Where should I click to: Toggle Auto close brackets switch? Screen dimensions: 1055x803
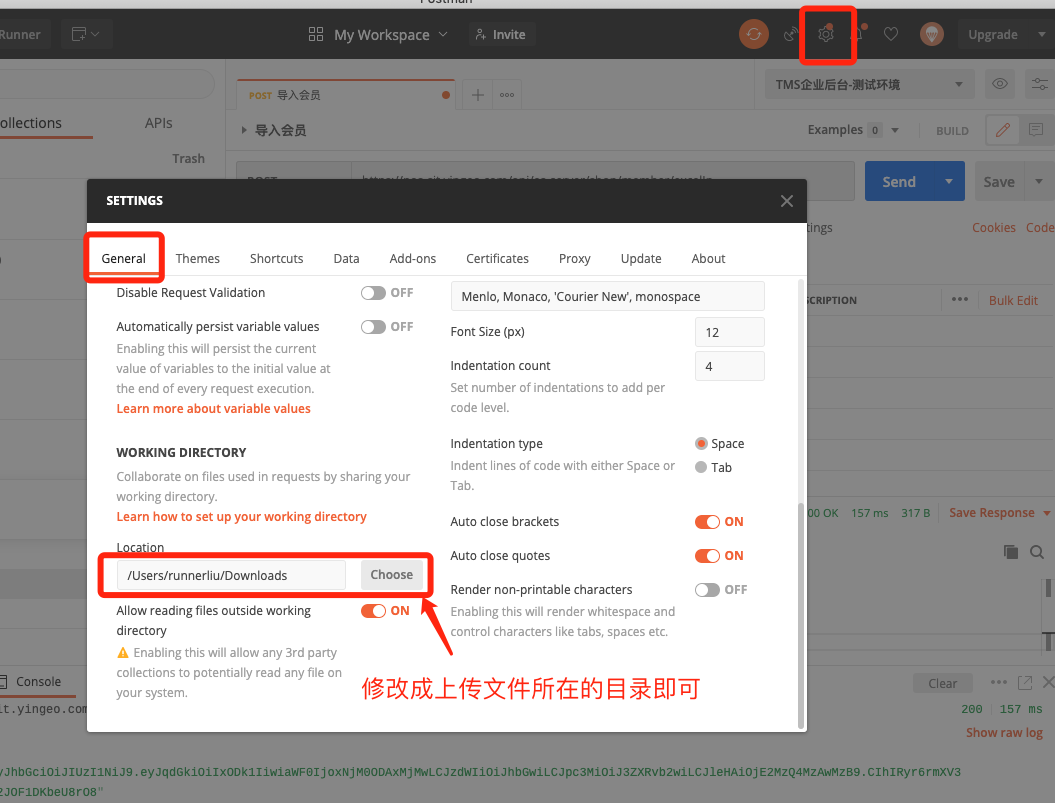[707, 522]
